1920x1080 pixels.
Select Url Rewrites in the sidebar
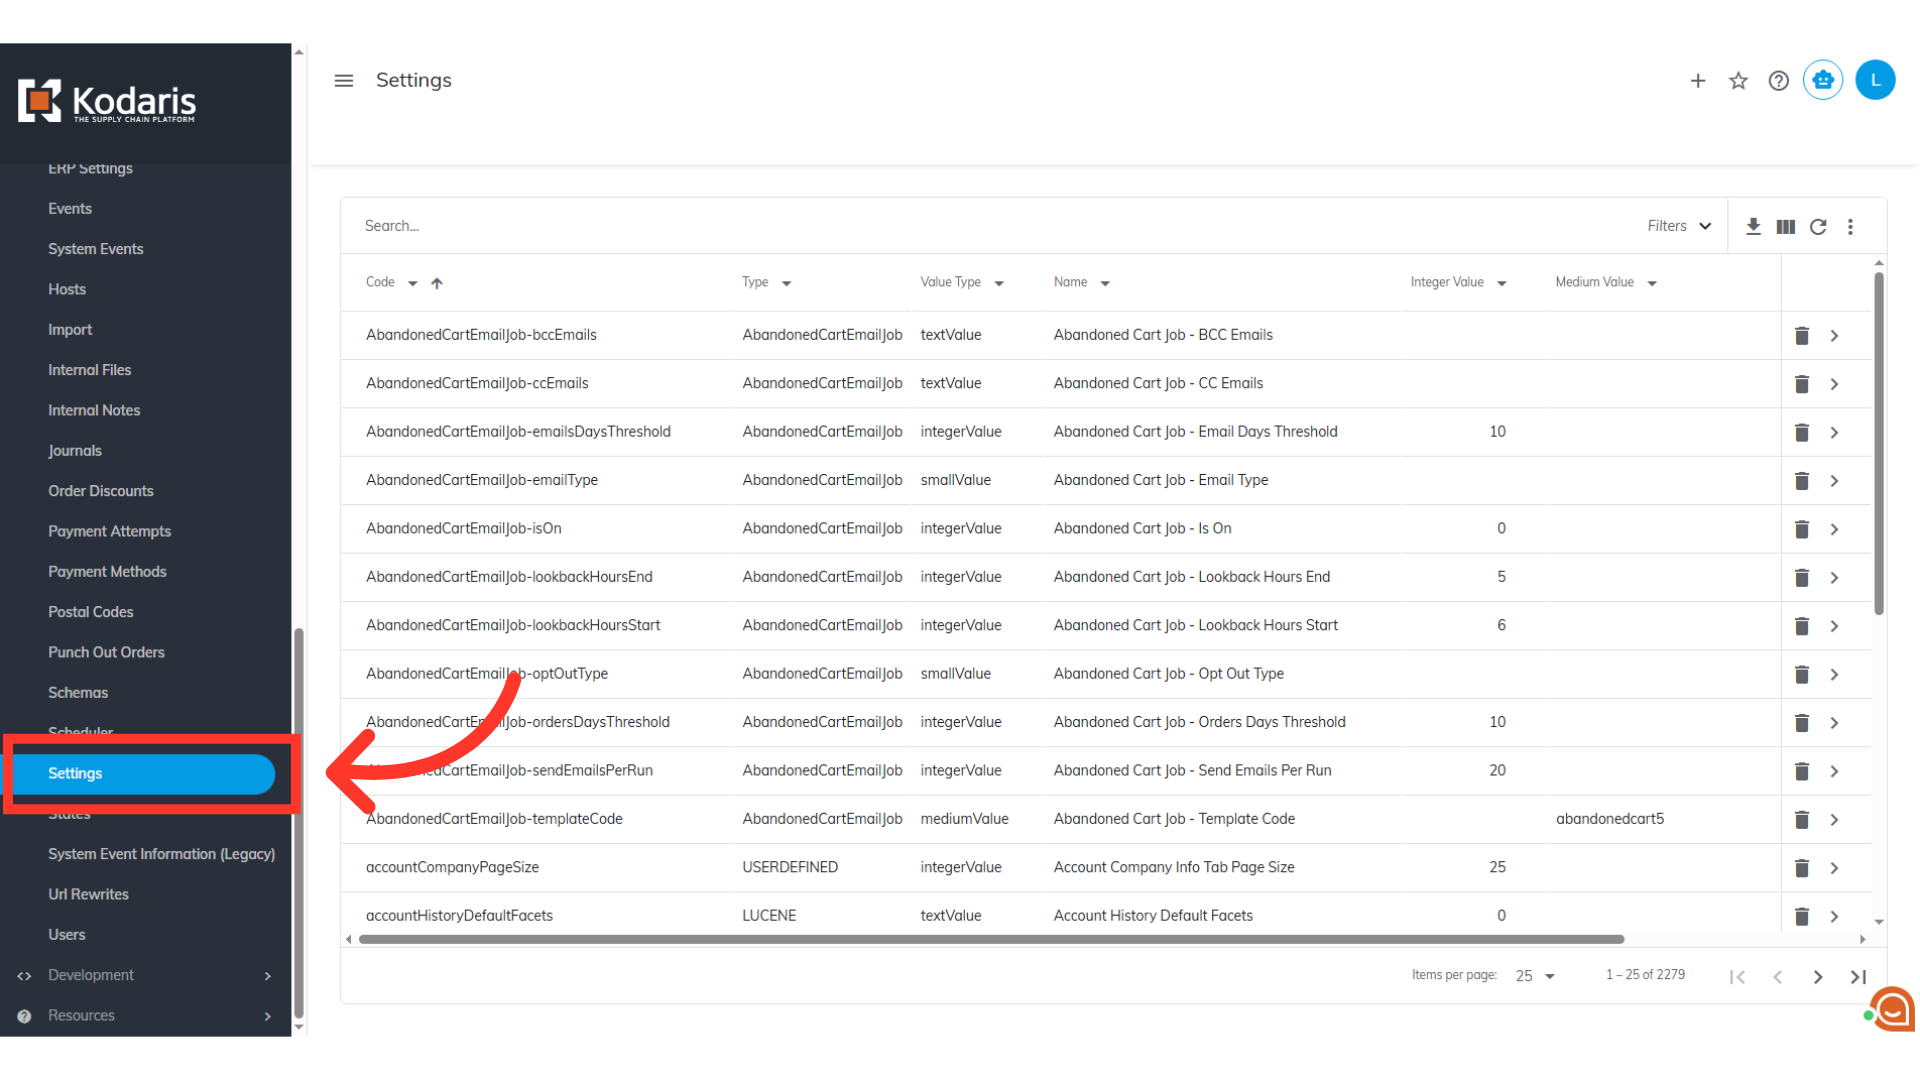(88, 894)
